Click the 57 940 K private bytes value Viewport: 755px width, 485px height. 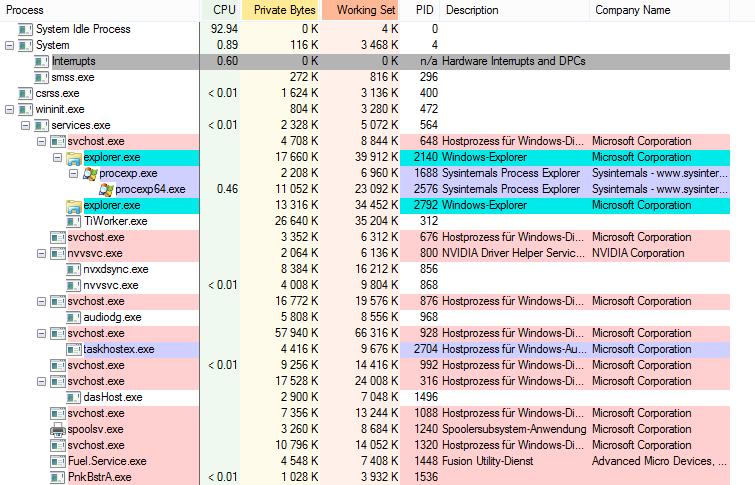click(x=297, y=333)
